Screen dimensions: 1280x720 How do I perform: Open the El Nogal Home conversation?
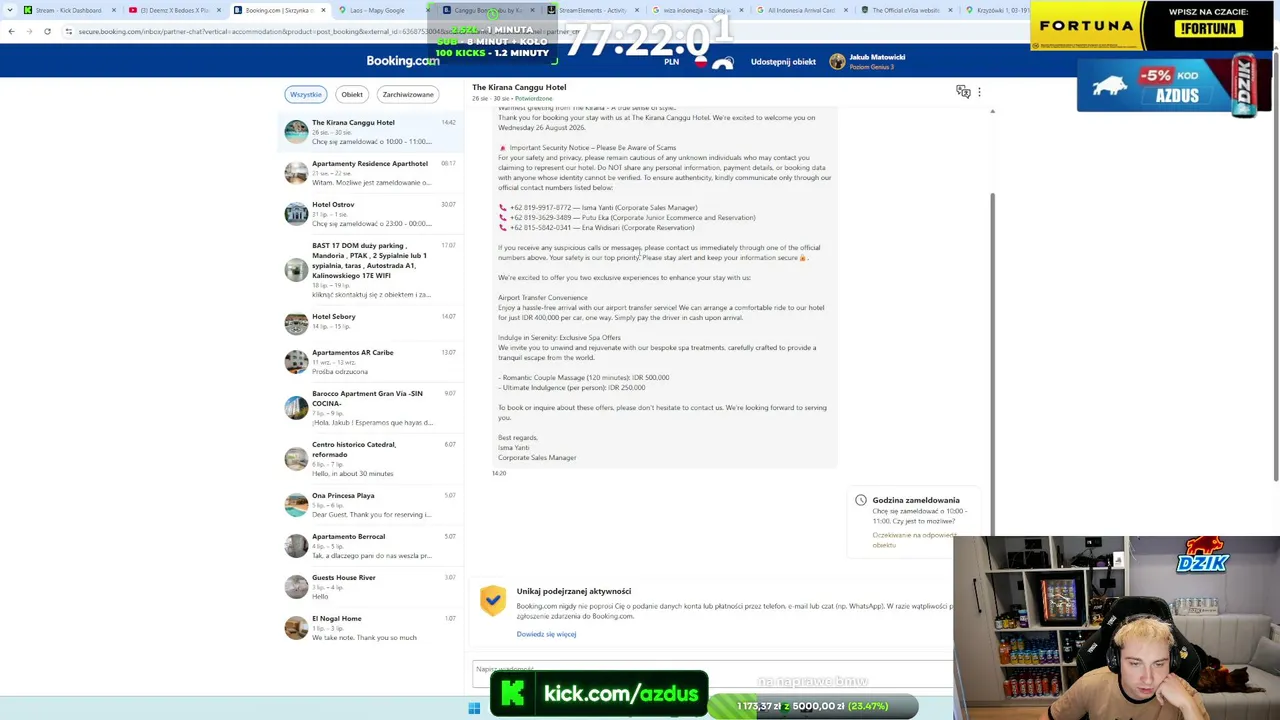pyautogui.click(x=370, y=628)
